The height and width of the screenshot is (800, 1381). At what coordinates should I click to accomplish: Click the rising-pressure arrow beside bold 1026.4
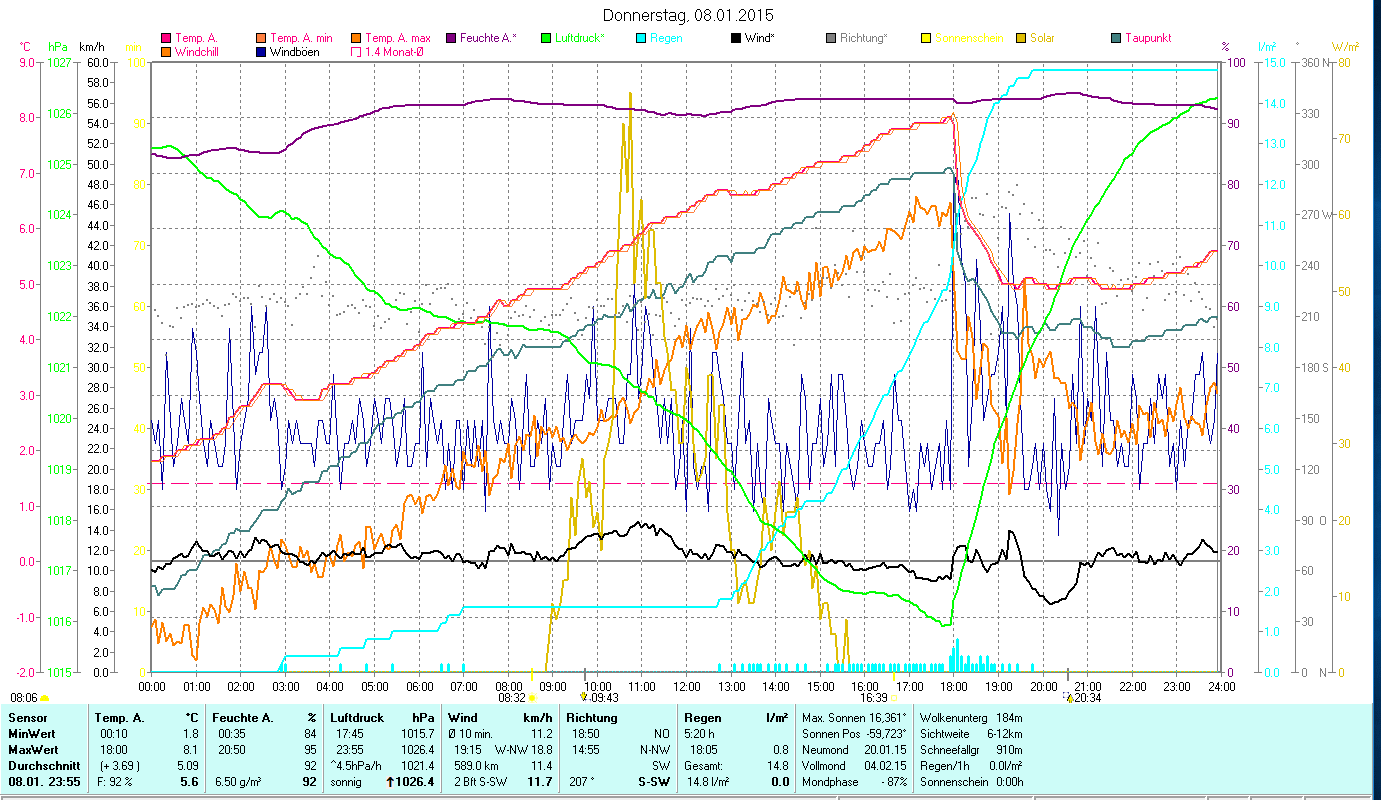(391, 781)
